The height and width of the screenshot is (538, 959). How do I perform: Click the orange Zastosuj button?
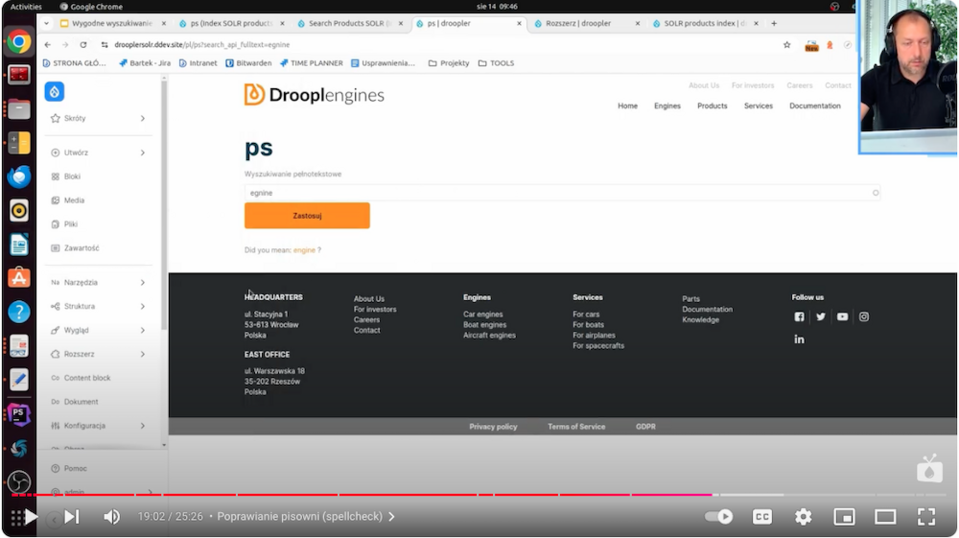(x=307, y=216)
